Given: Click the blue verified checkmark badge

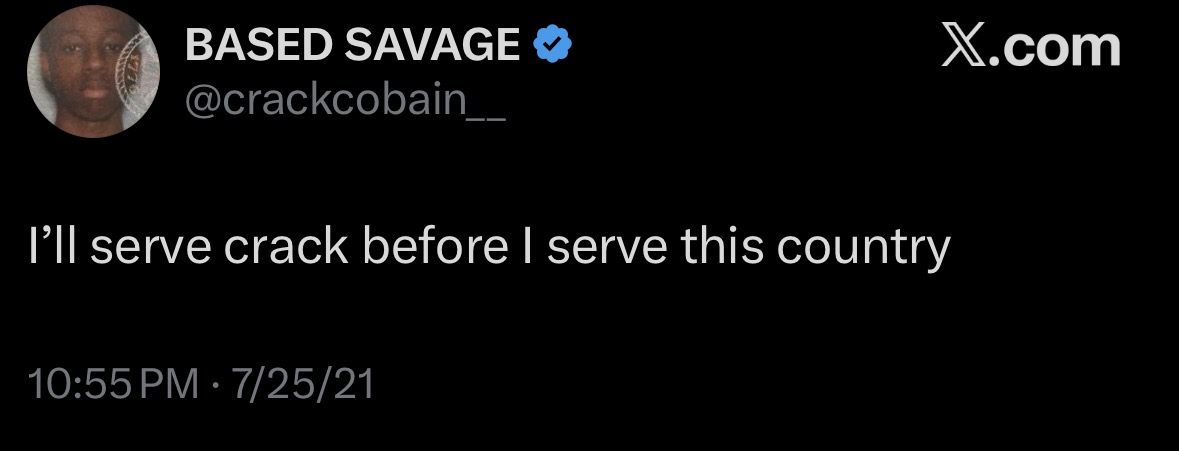Looking at the screenshot, I should (x=552, y=45).
